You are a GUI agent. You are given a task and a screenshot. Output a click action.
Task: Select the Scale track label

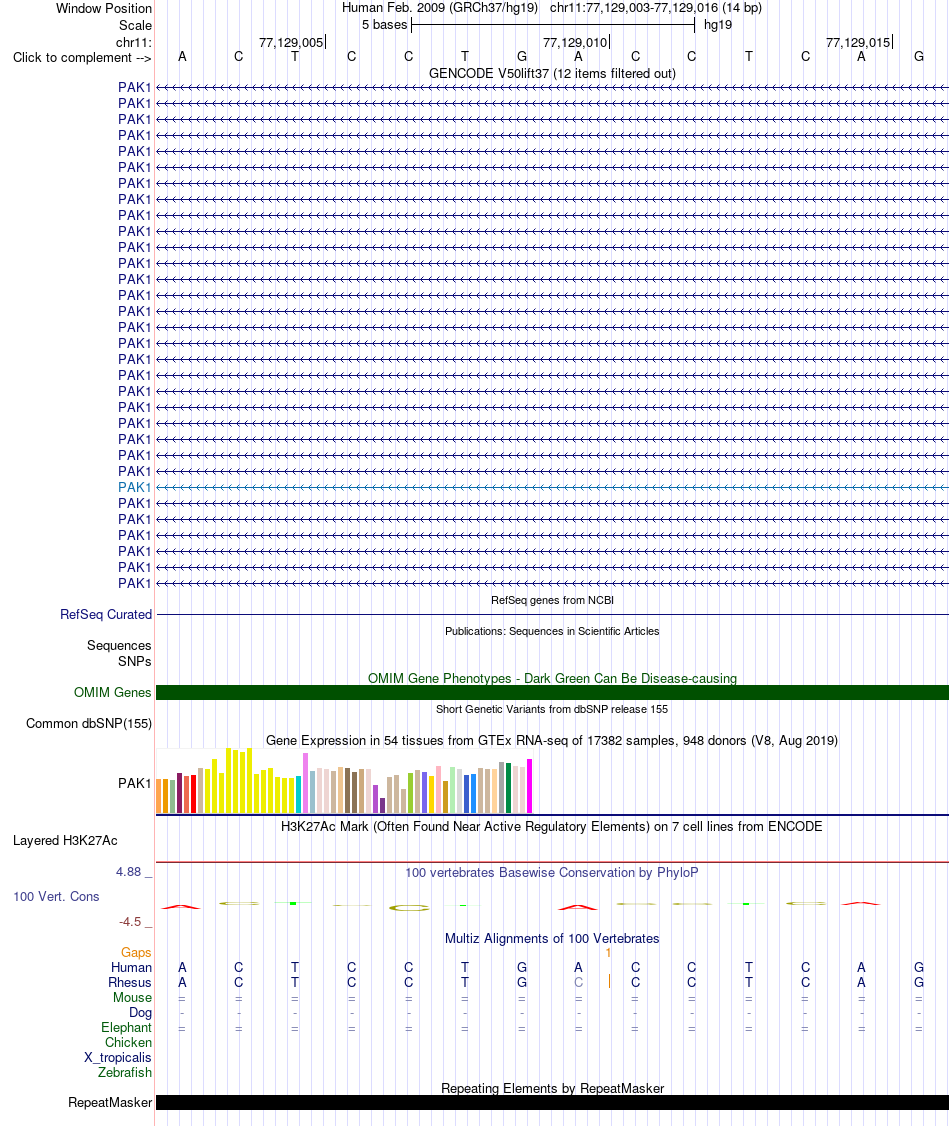pyautogui.click(x=135, y=25)
